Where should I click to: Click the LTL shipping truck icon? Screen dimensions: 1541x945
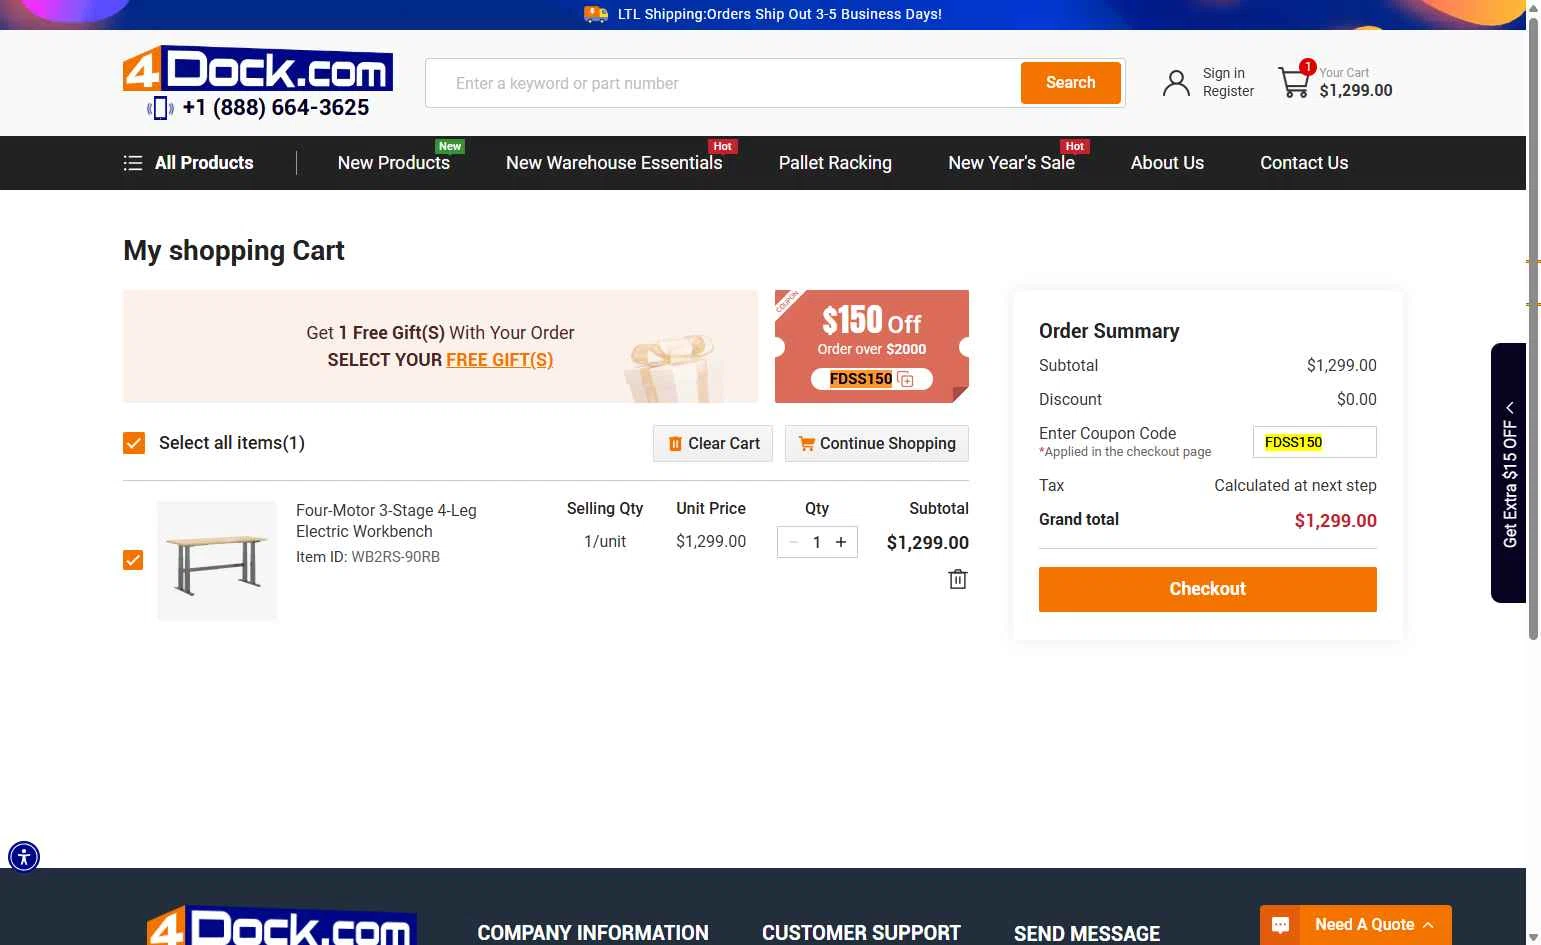click(596, 14)
